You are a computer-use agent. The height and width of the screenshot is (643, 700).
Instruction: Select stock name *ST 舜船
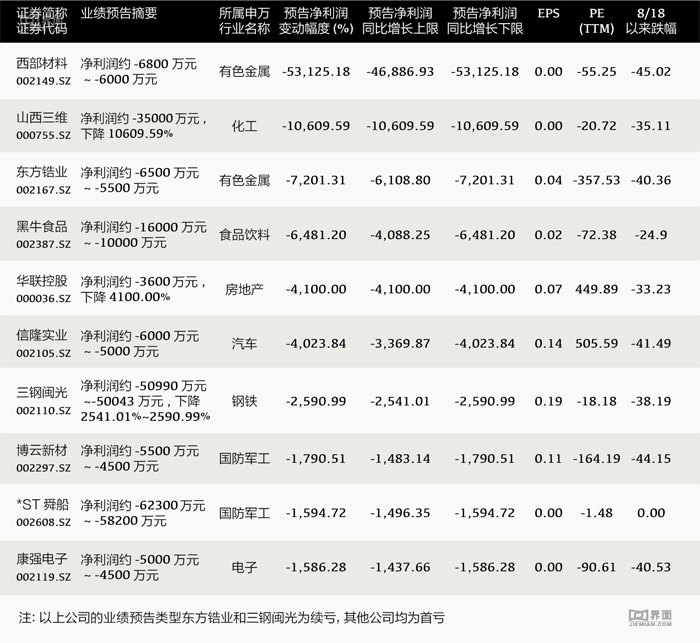pos(42,505)
